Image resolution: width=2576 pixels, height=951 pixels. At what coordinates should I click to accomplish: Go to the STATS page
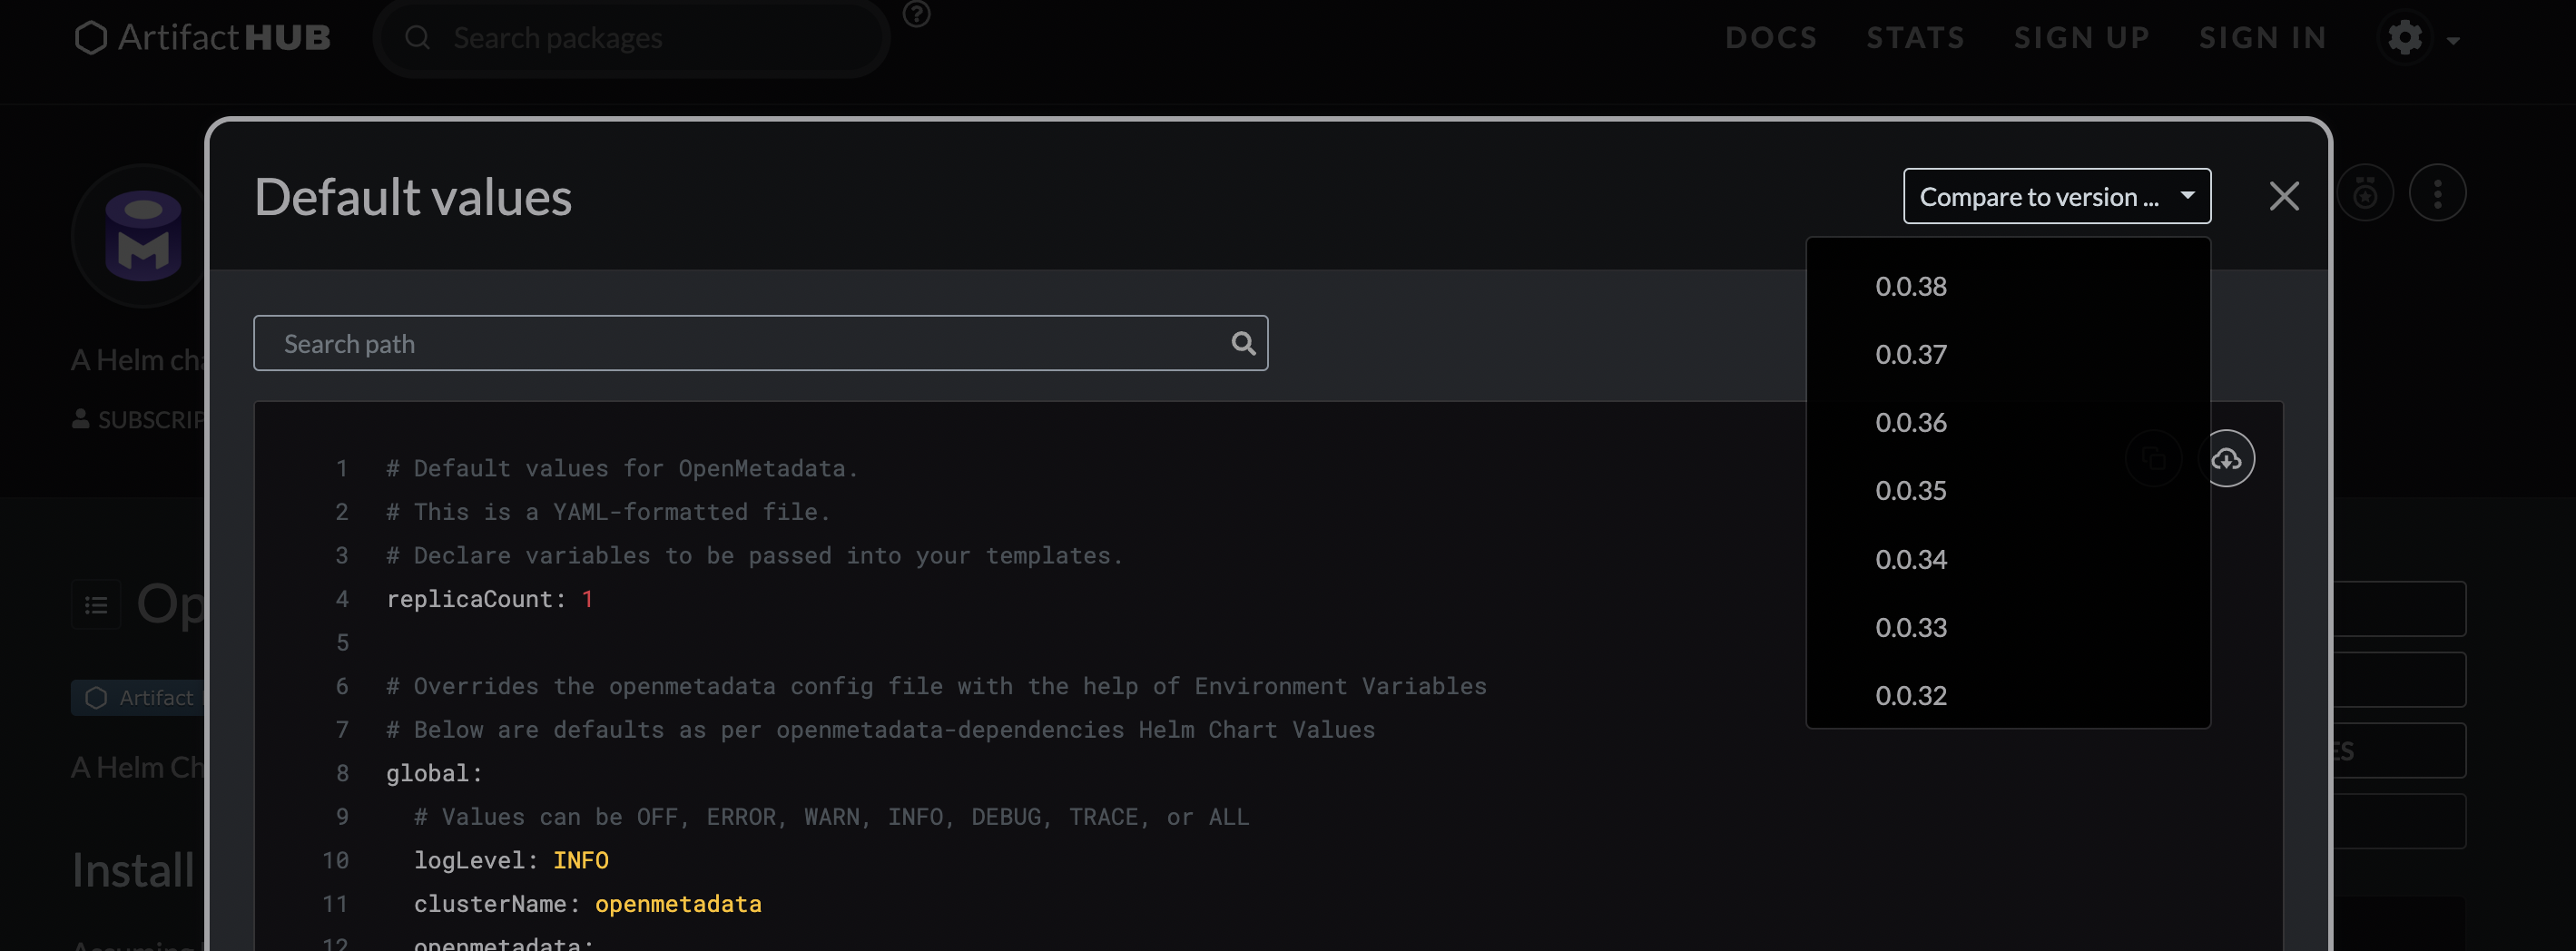click(x=1915, y=38)
